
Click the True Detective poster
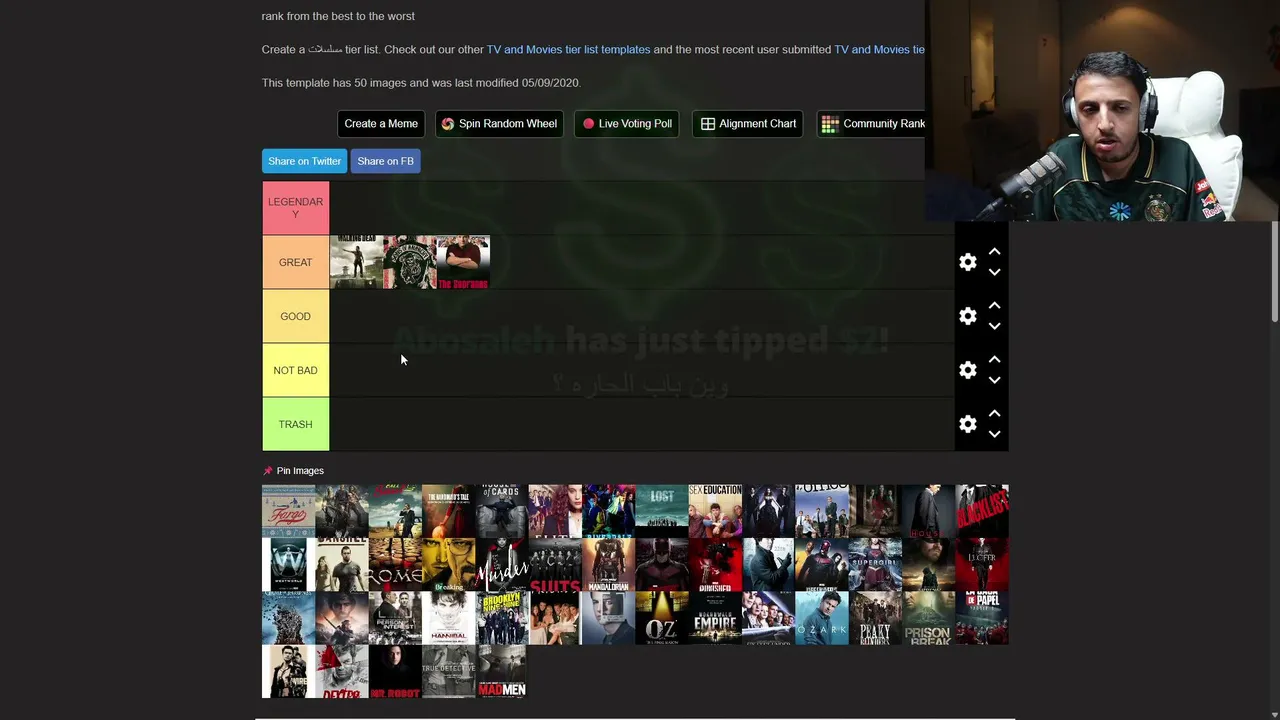coord(448,672)
